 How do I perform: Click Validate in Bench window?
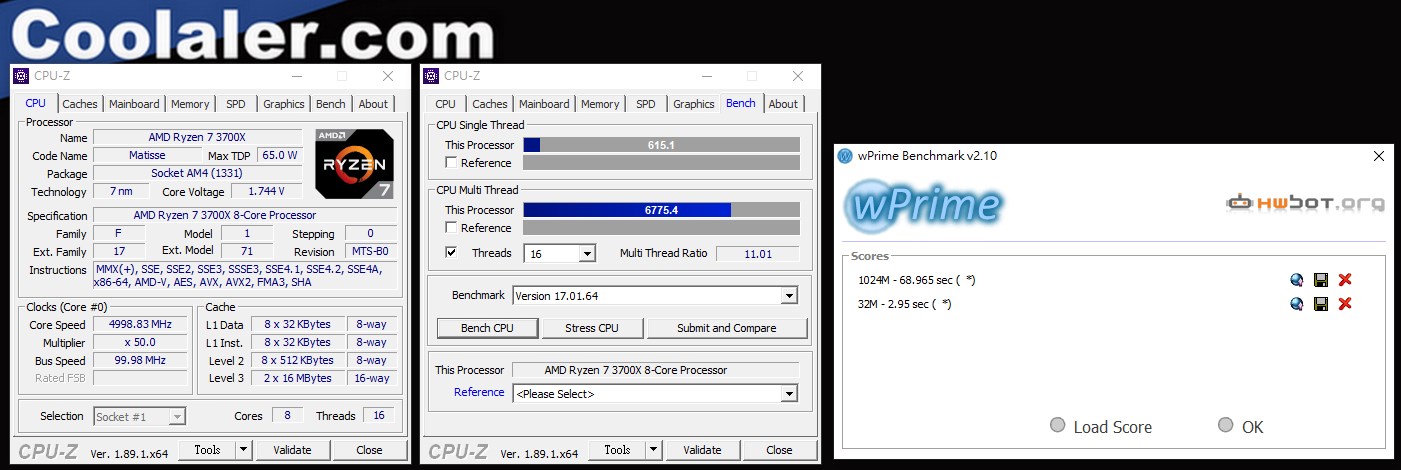[702, 450]
